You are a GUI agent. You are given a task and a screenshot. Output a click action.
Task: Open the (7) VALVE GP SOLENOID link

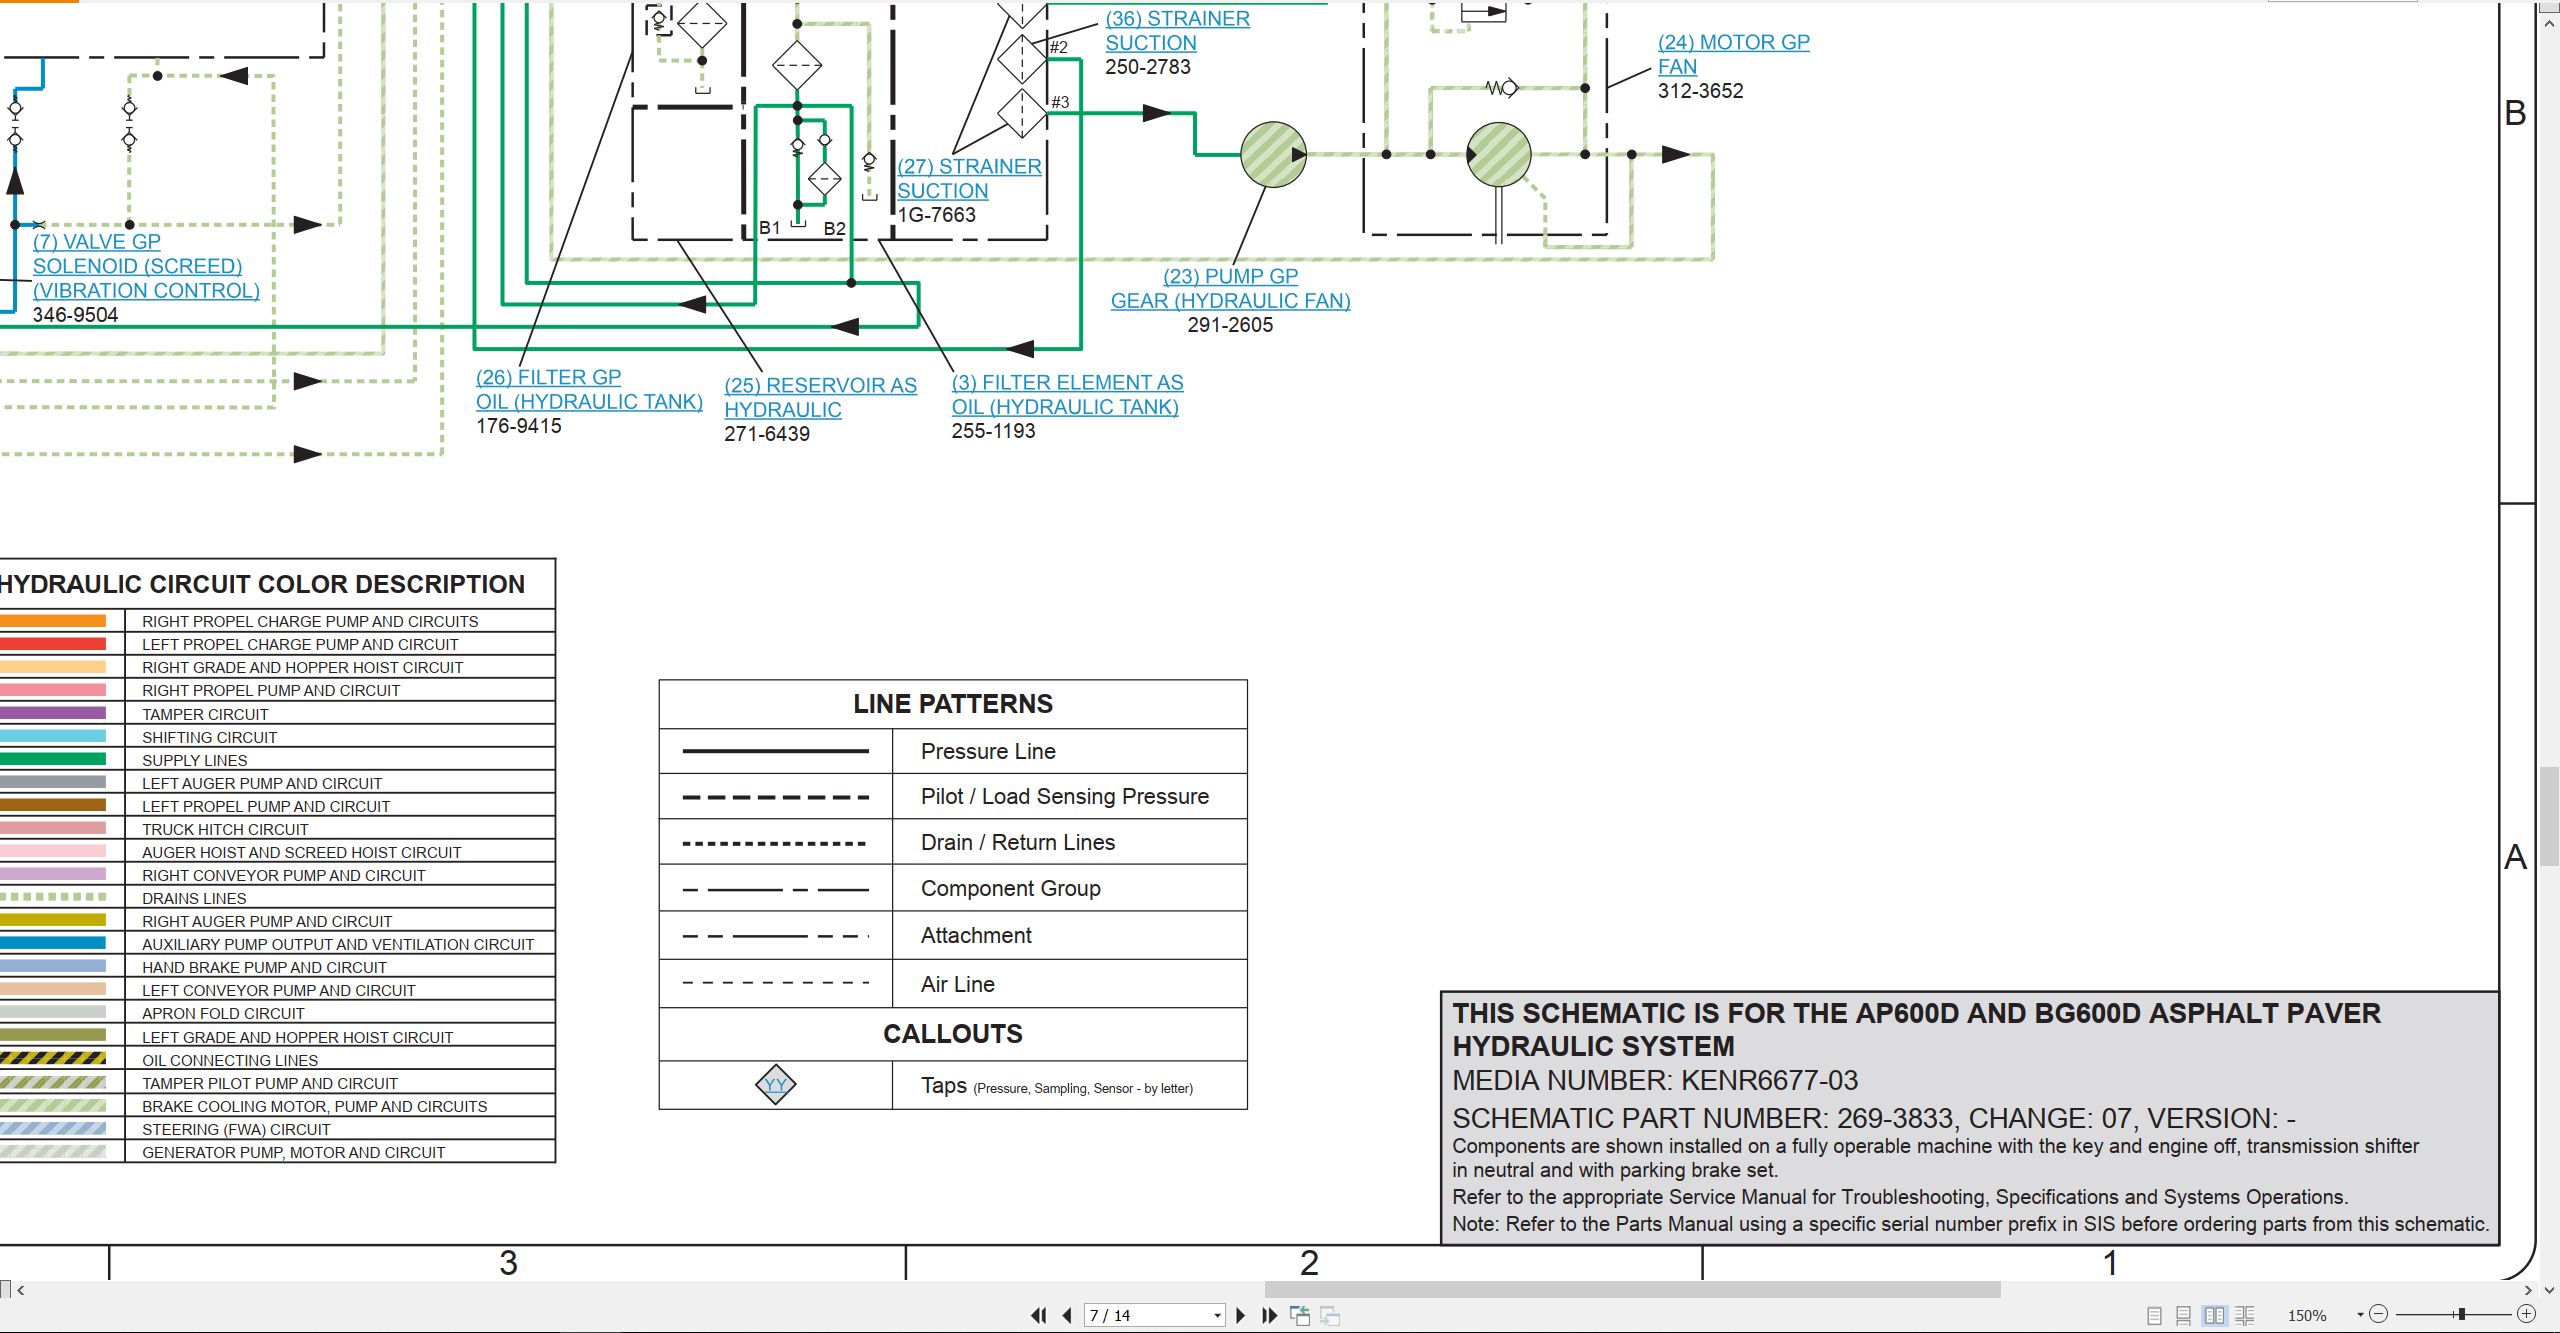146,266
